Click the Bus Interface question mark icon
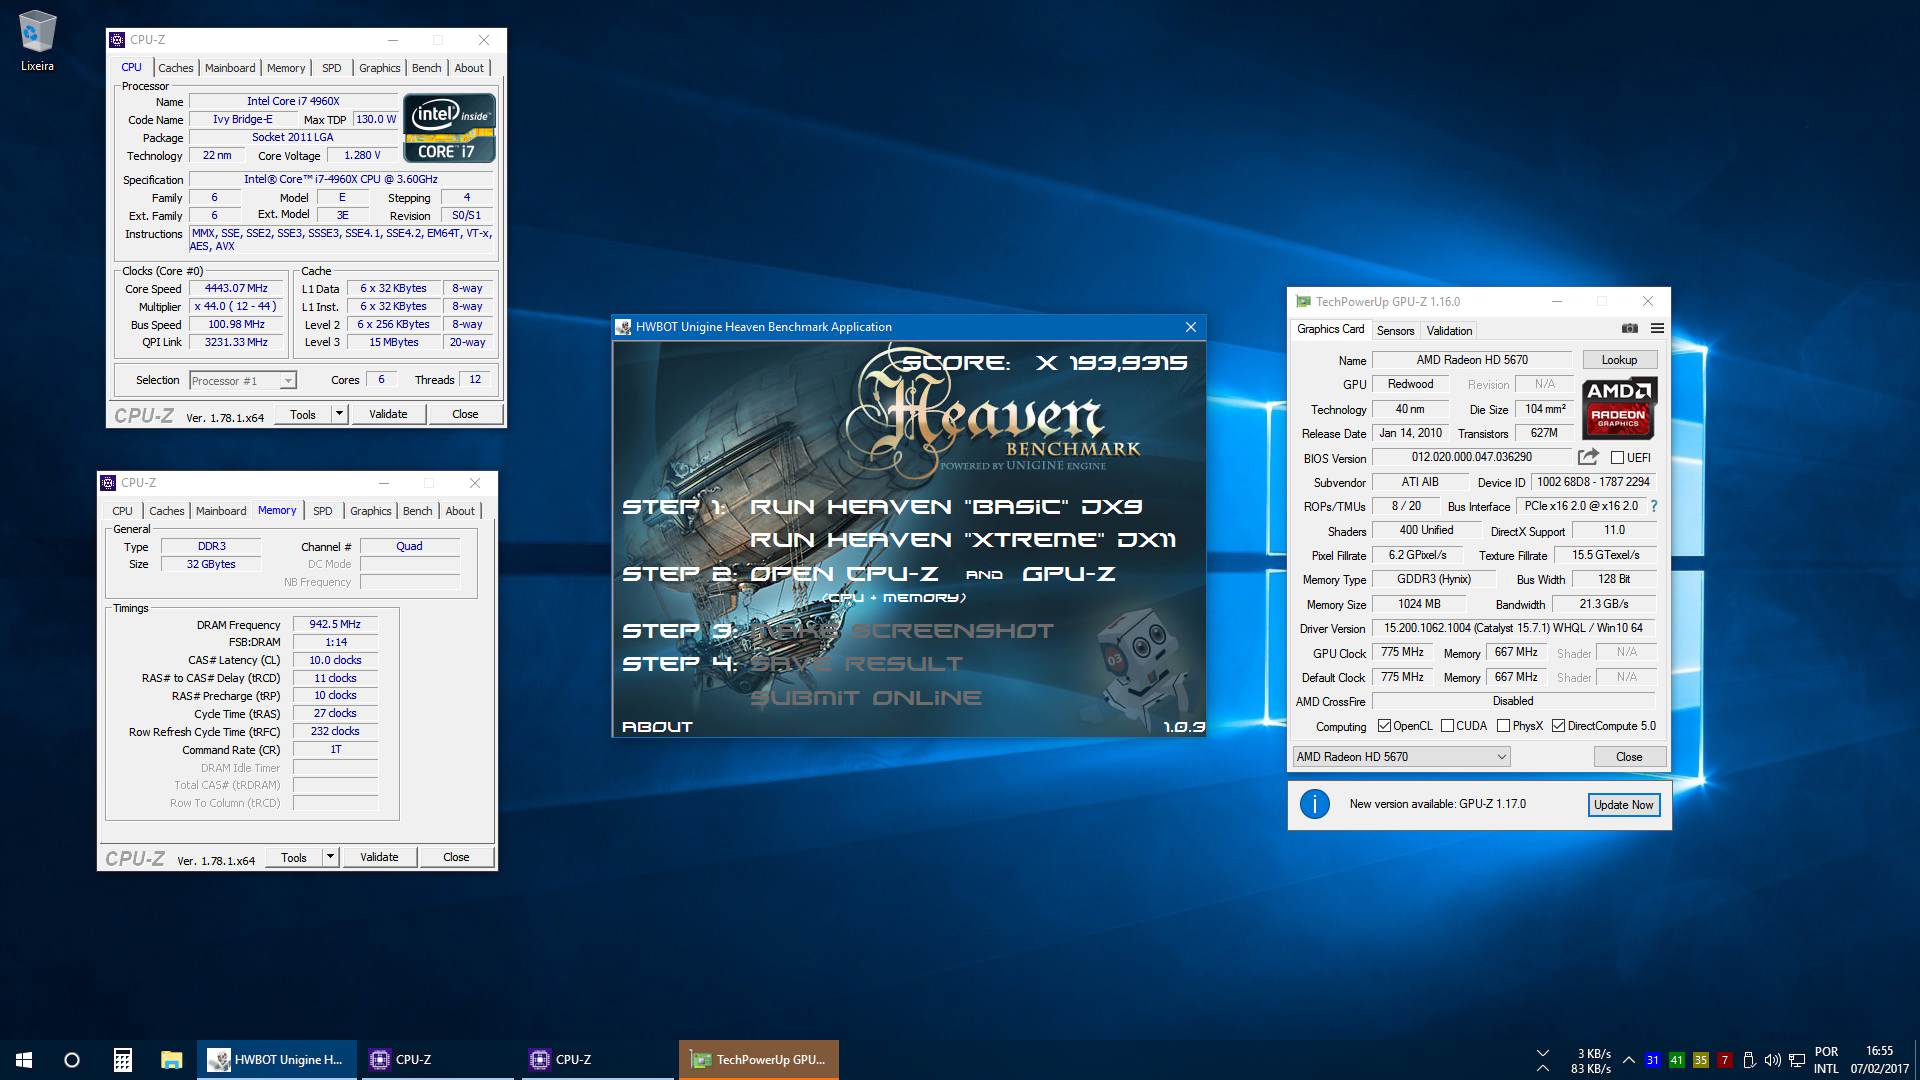Viewport: 1920px width, 1080px height. [1654, 506]
